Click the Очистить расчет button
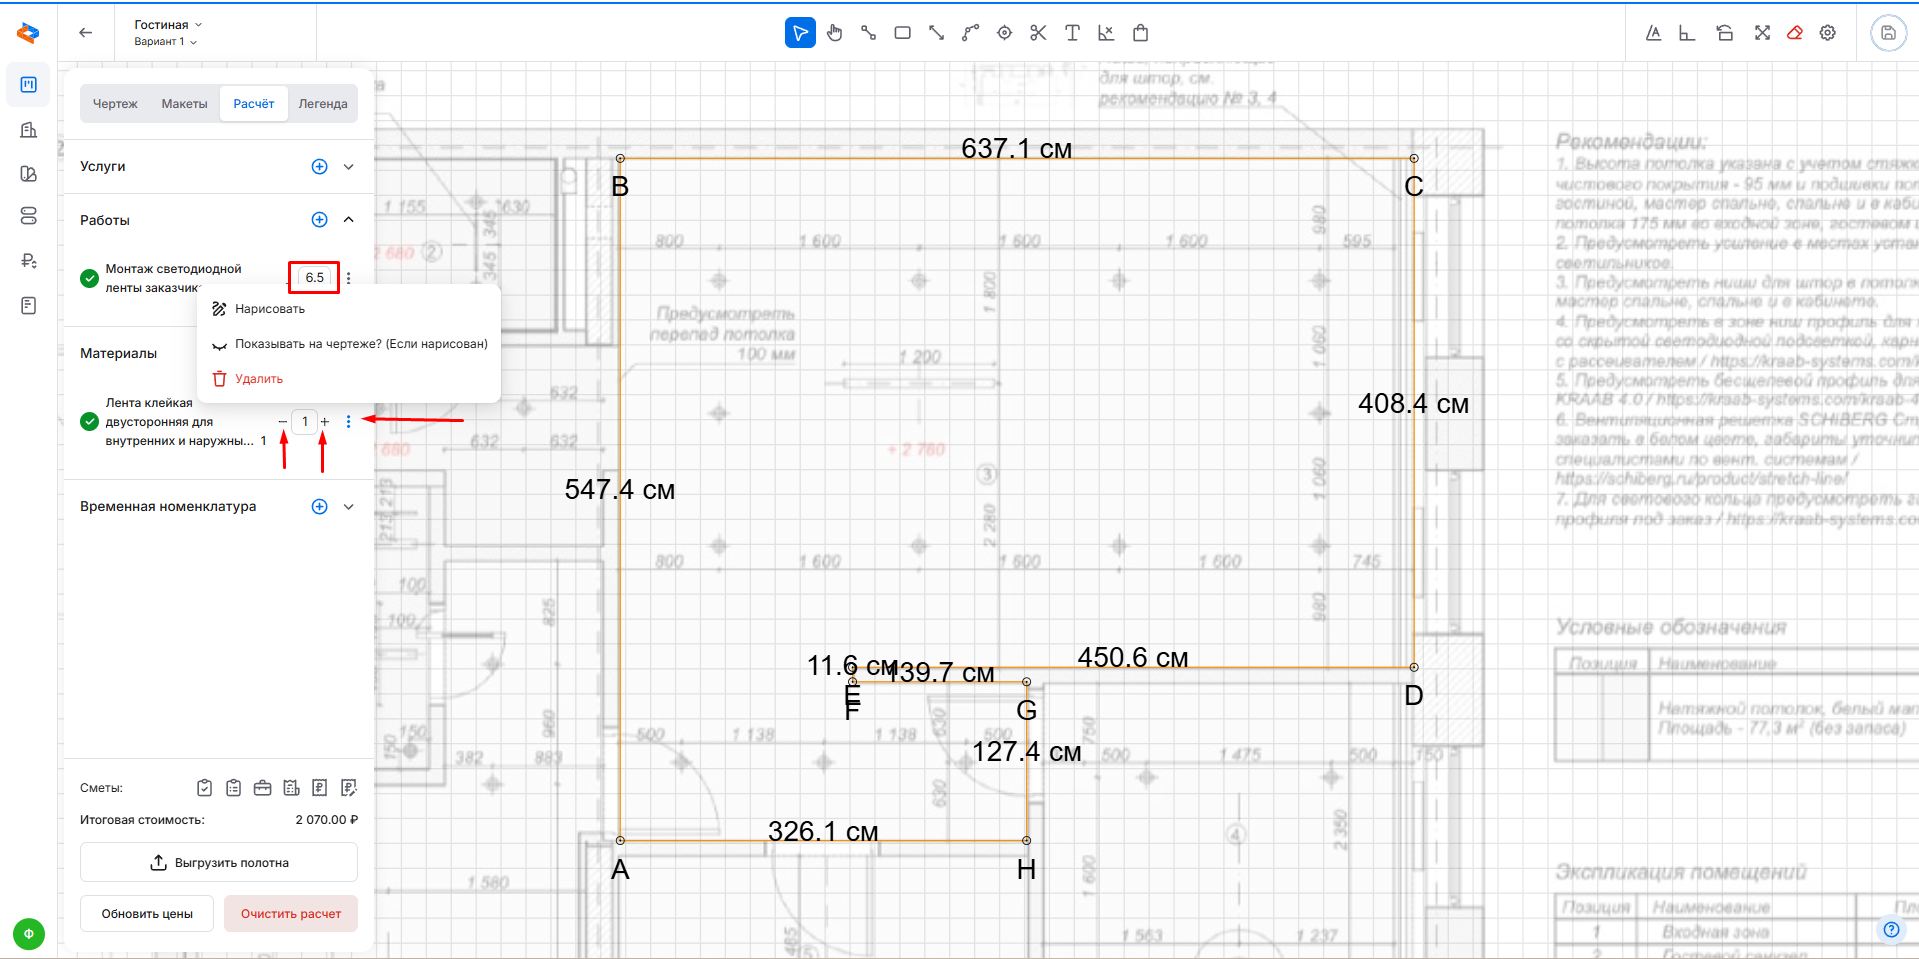 point(291,914)
